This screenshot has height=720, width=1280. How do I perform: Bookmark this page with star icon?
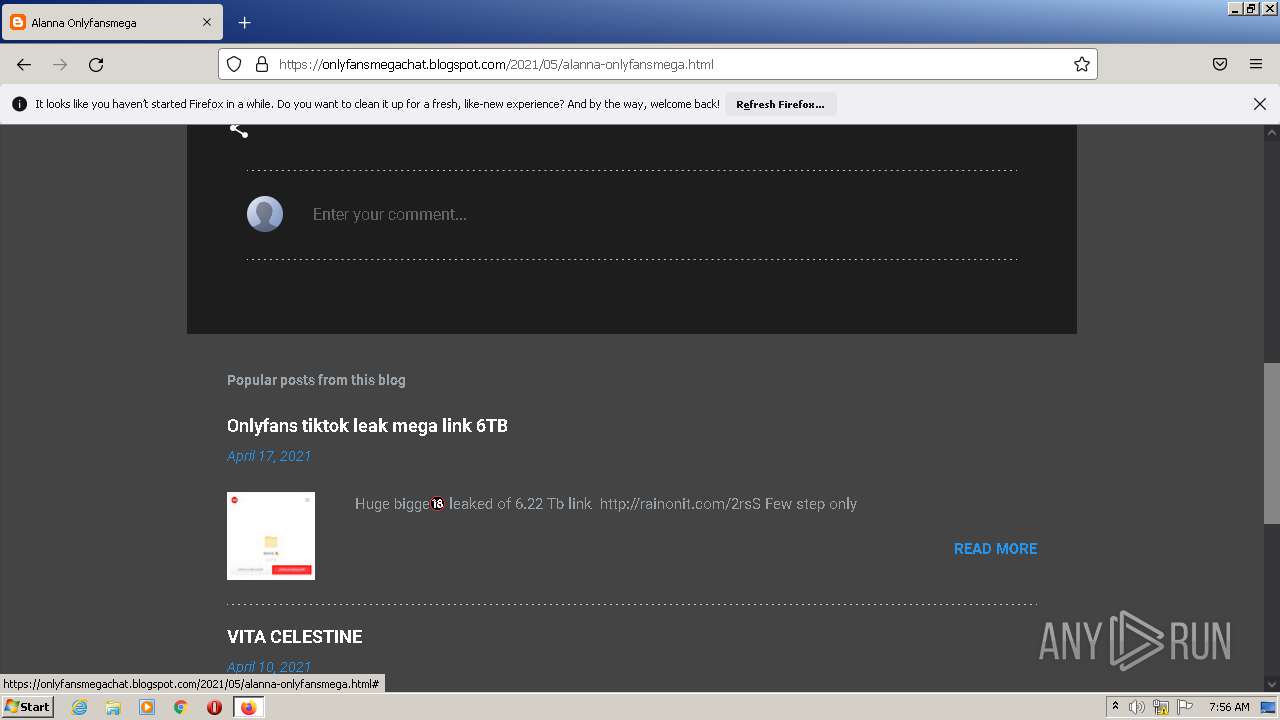1081,64
